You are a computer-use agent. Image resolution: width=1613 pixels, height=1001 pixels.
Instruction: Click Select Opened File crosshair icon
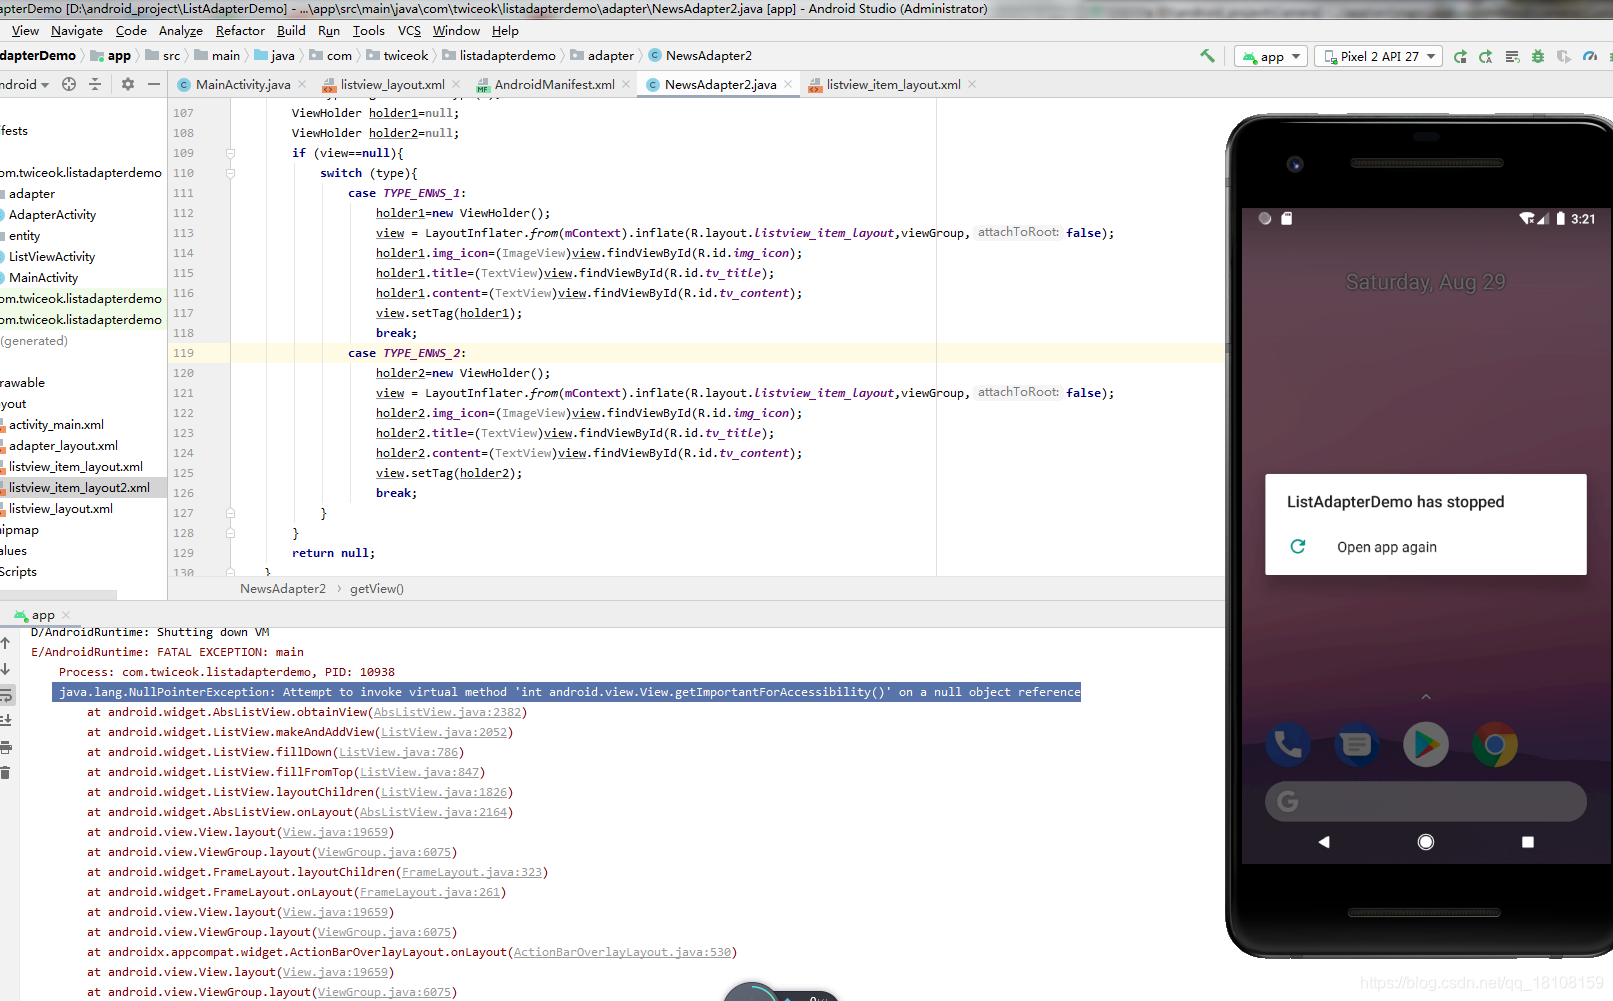pyautogui.click(x=69, y=84)
